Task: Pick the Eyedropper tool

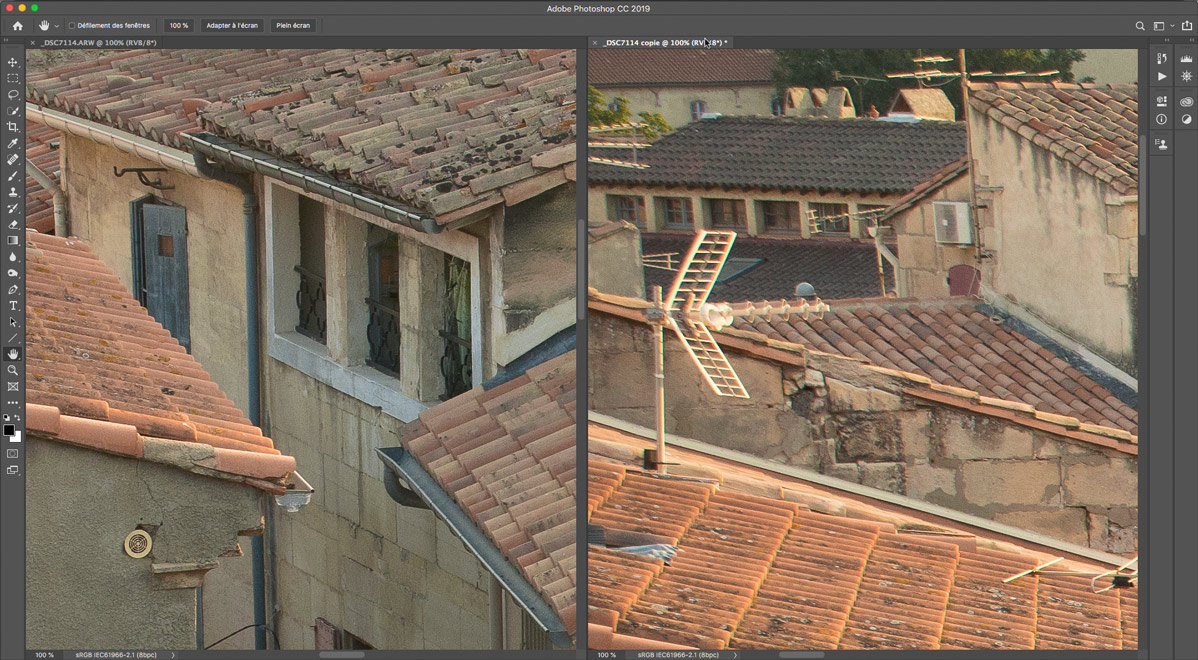Action: [x=13, y=143]
